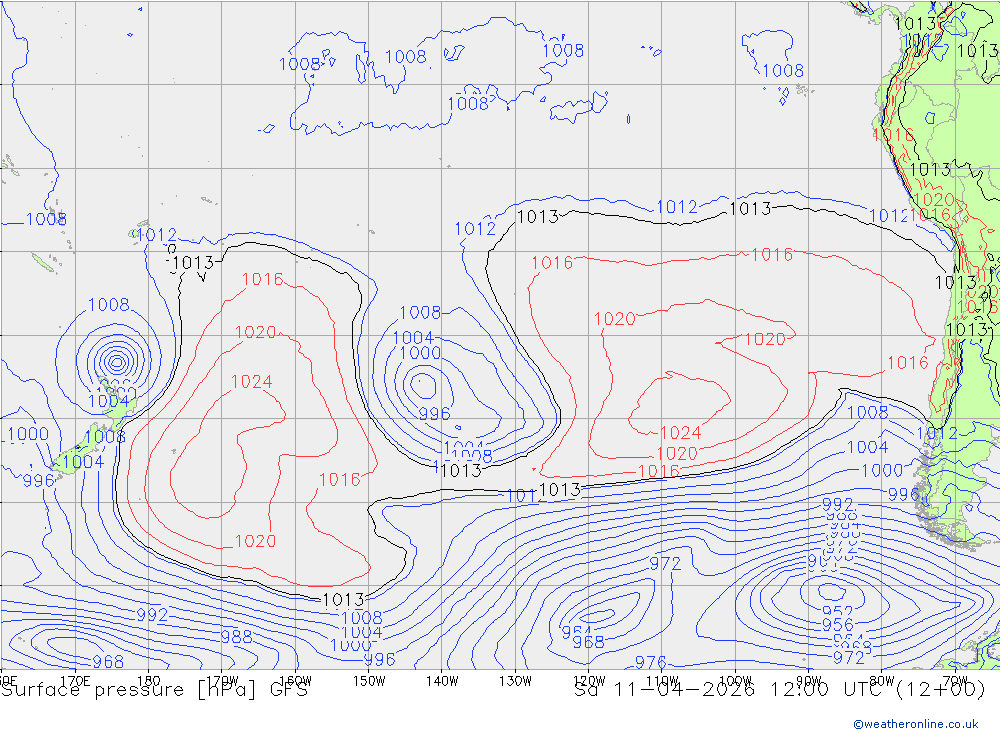Image resolution: width=1000 pixels, height=733 pixels.
Task: Click the 110W longitude axis label
Action: [x=662, y=681]
